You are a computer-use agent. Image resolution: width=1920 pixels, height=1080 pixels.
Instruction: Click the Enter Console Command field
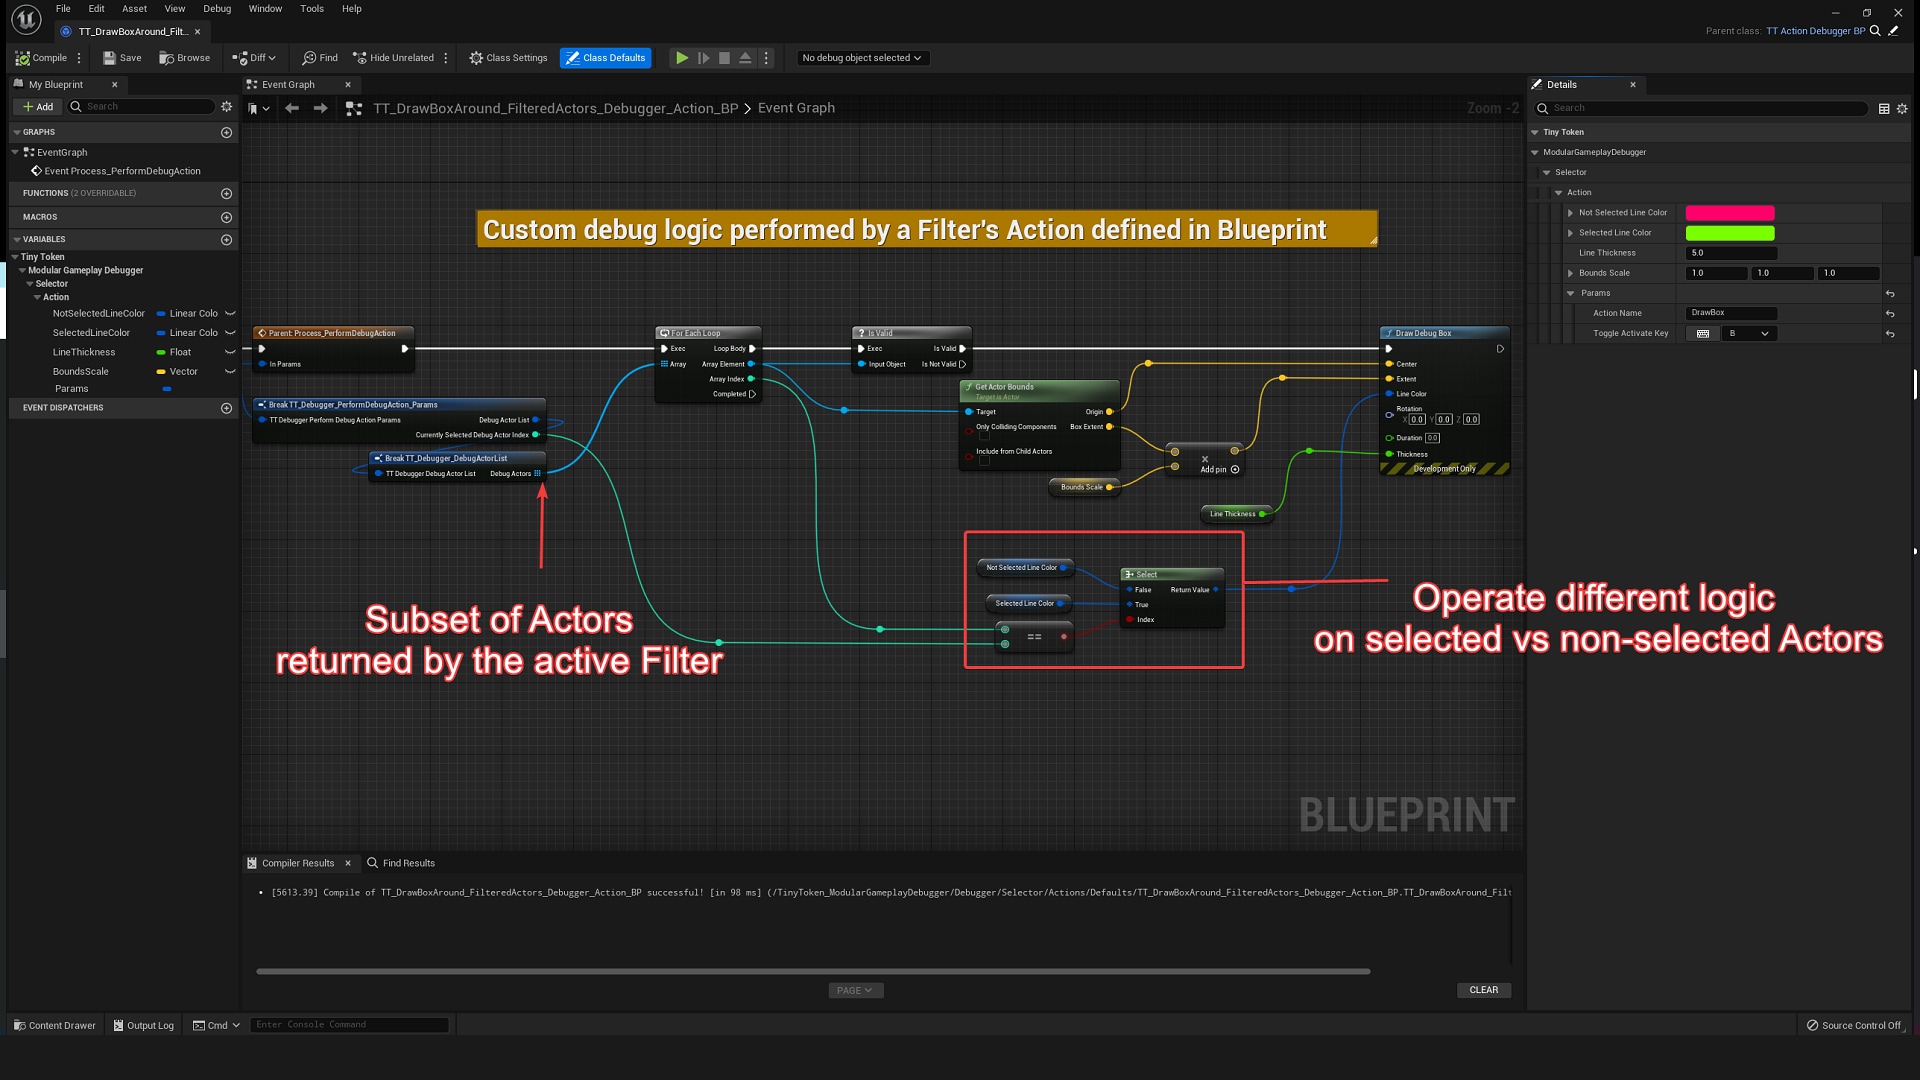[349, 1024]
